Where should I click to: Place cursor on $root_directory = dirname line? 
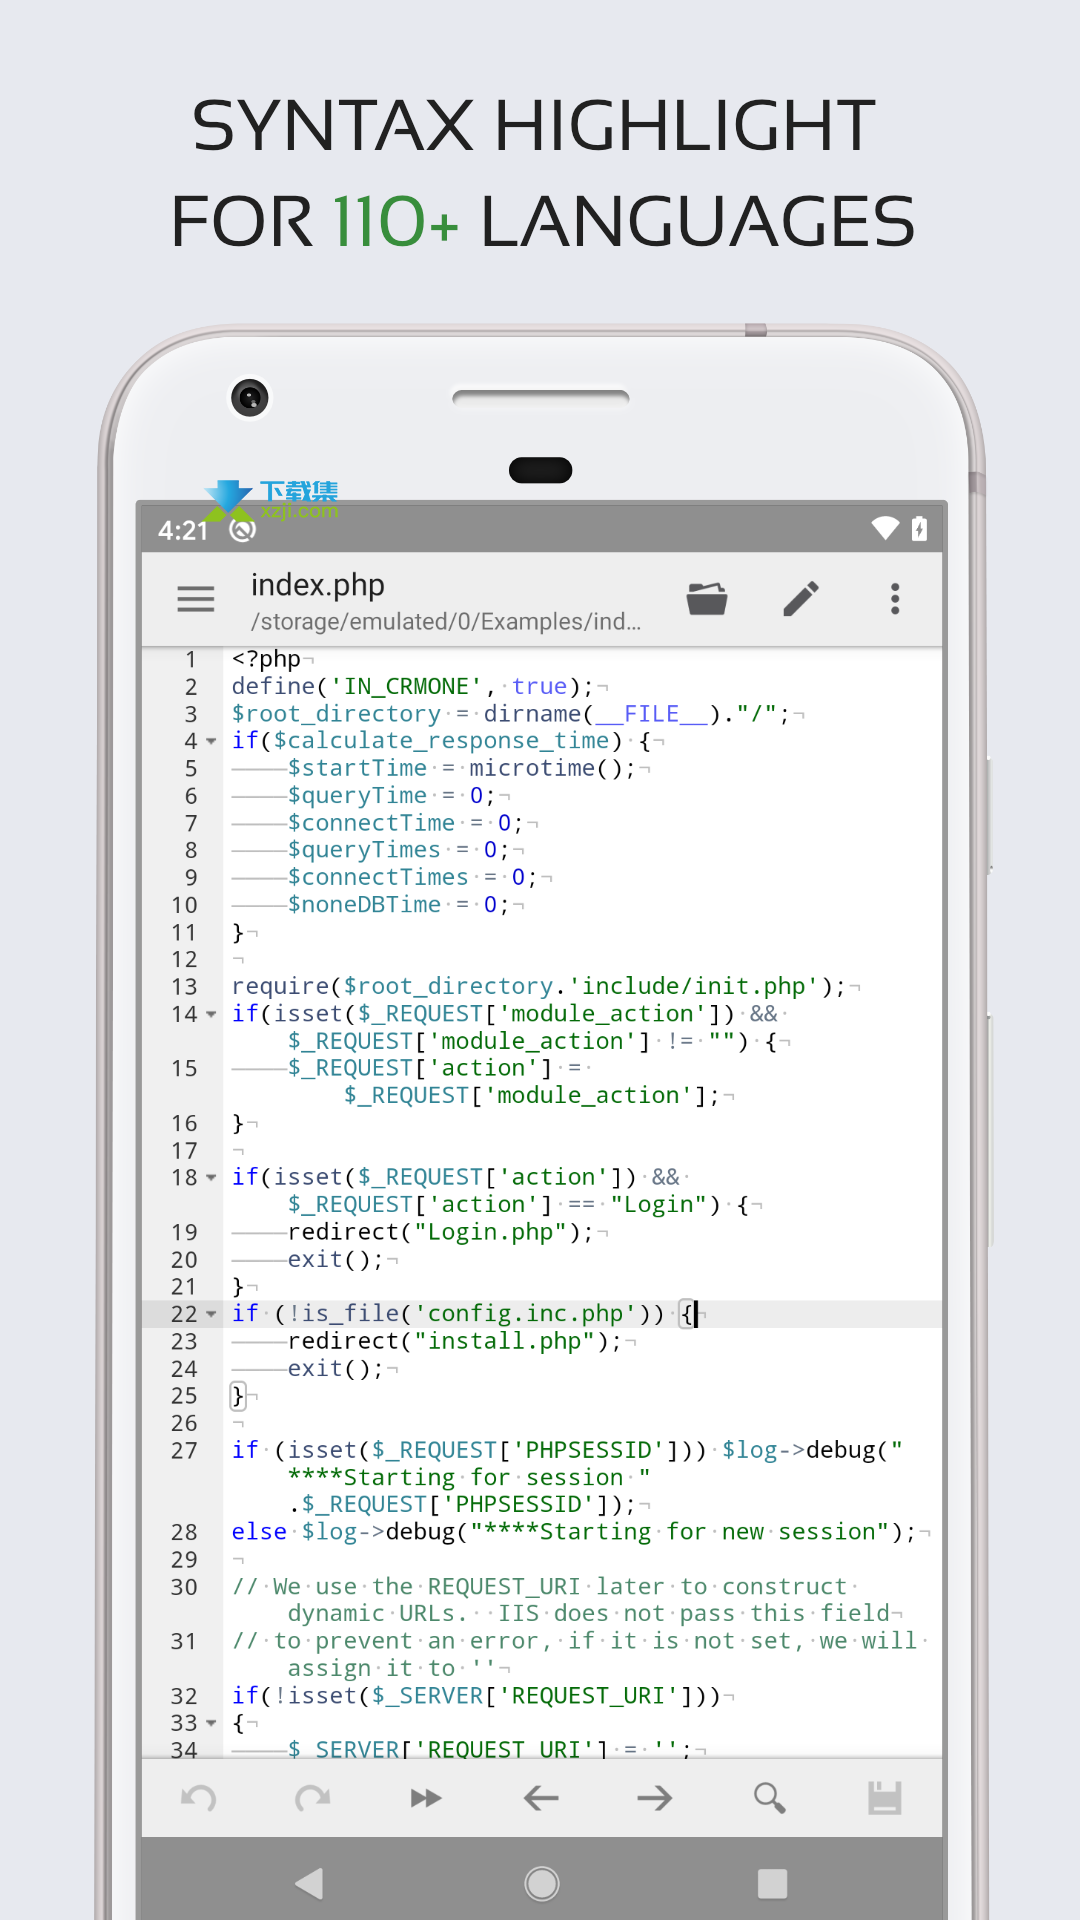click(511, 714)
